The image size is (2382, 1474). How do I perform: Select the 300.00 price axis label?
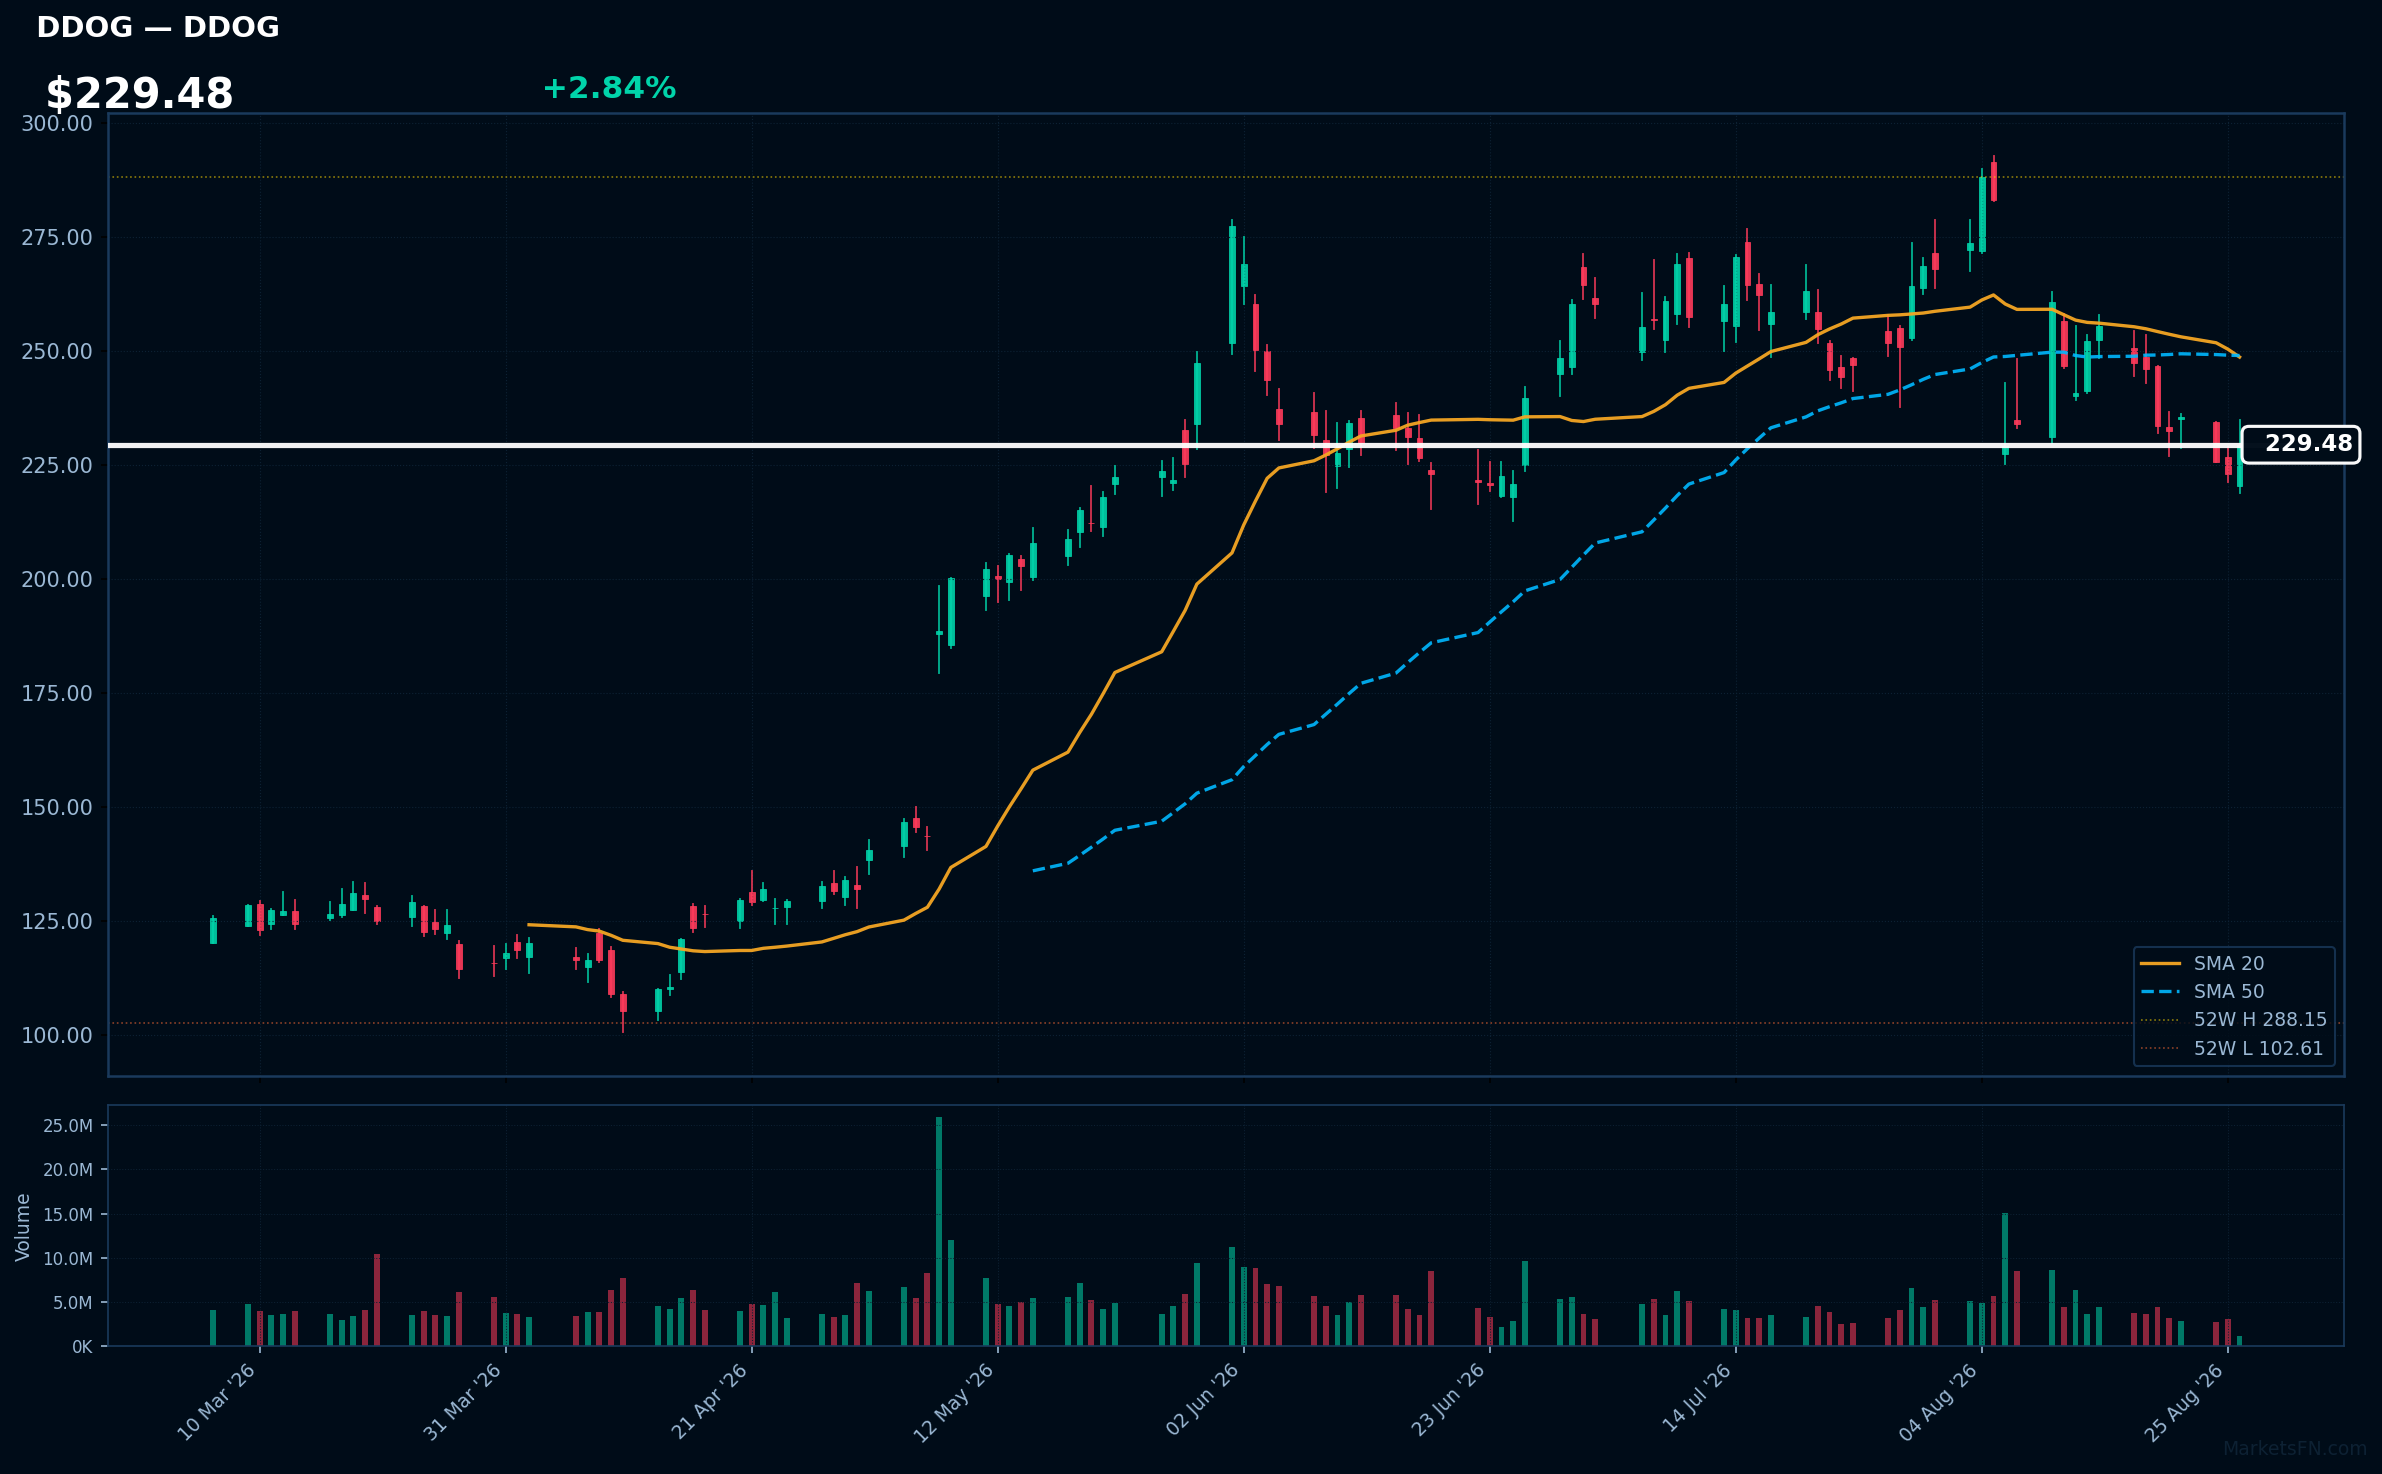pos(57,123)
